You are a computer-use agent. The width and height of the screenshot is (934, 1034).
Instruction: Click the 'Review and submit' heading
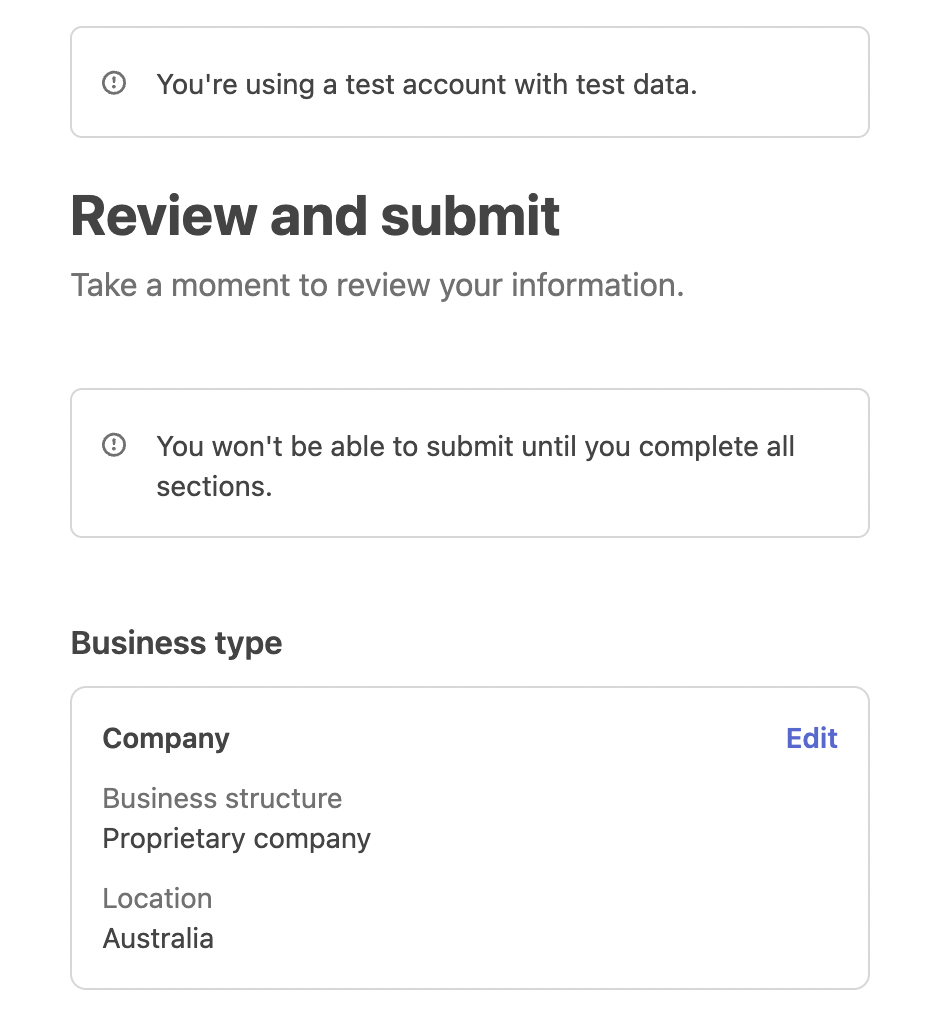pos(315,216)
